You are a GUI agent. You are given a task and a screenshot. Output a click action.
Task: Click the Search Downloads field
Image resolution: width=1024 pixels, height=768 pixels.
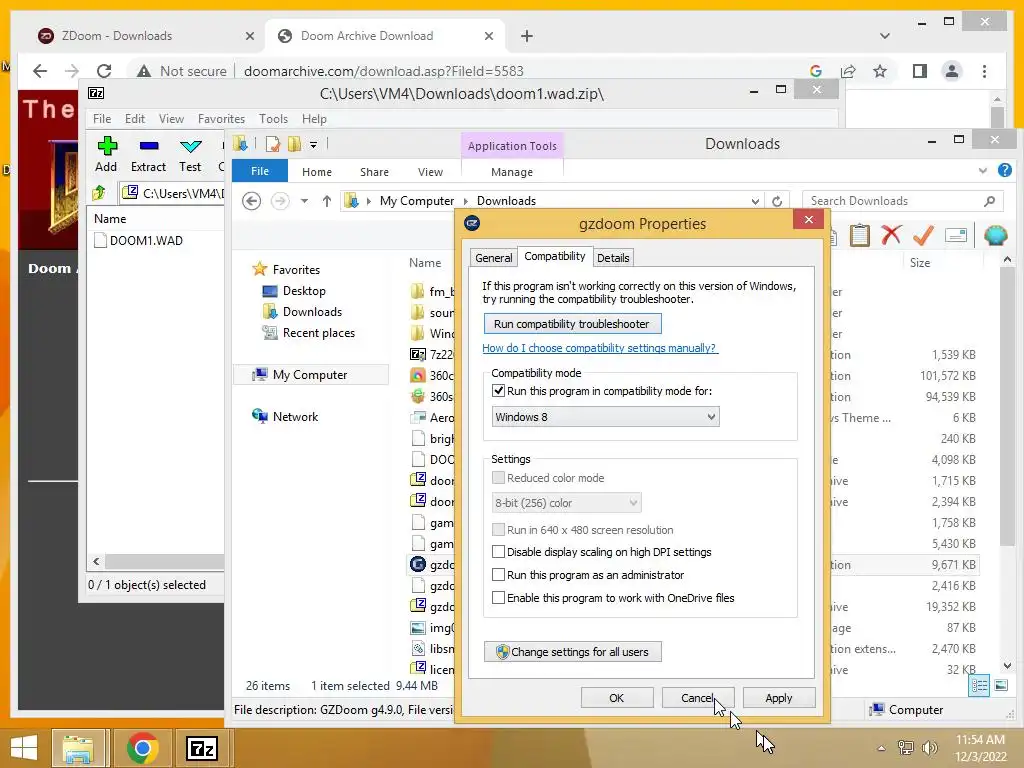click(903, 201)
